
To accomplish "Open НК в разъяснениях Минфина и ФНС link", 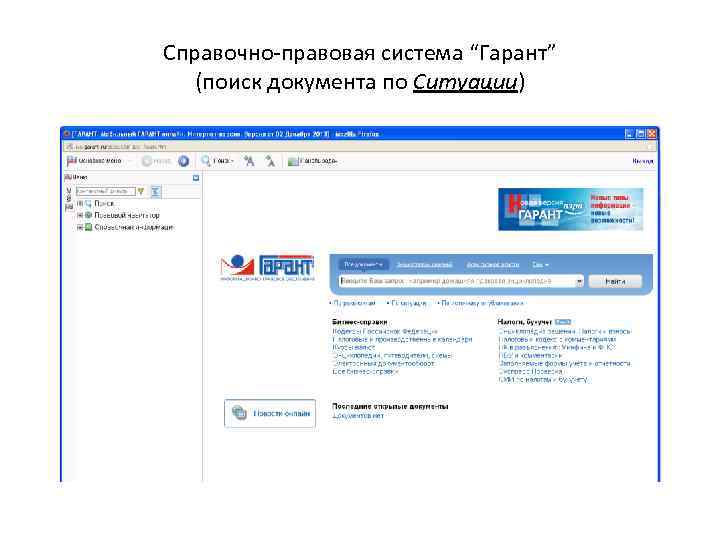I will [557, 347].
